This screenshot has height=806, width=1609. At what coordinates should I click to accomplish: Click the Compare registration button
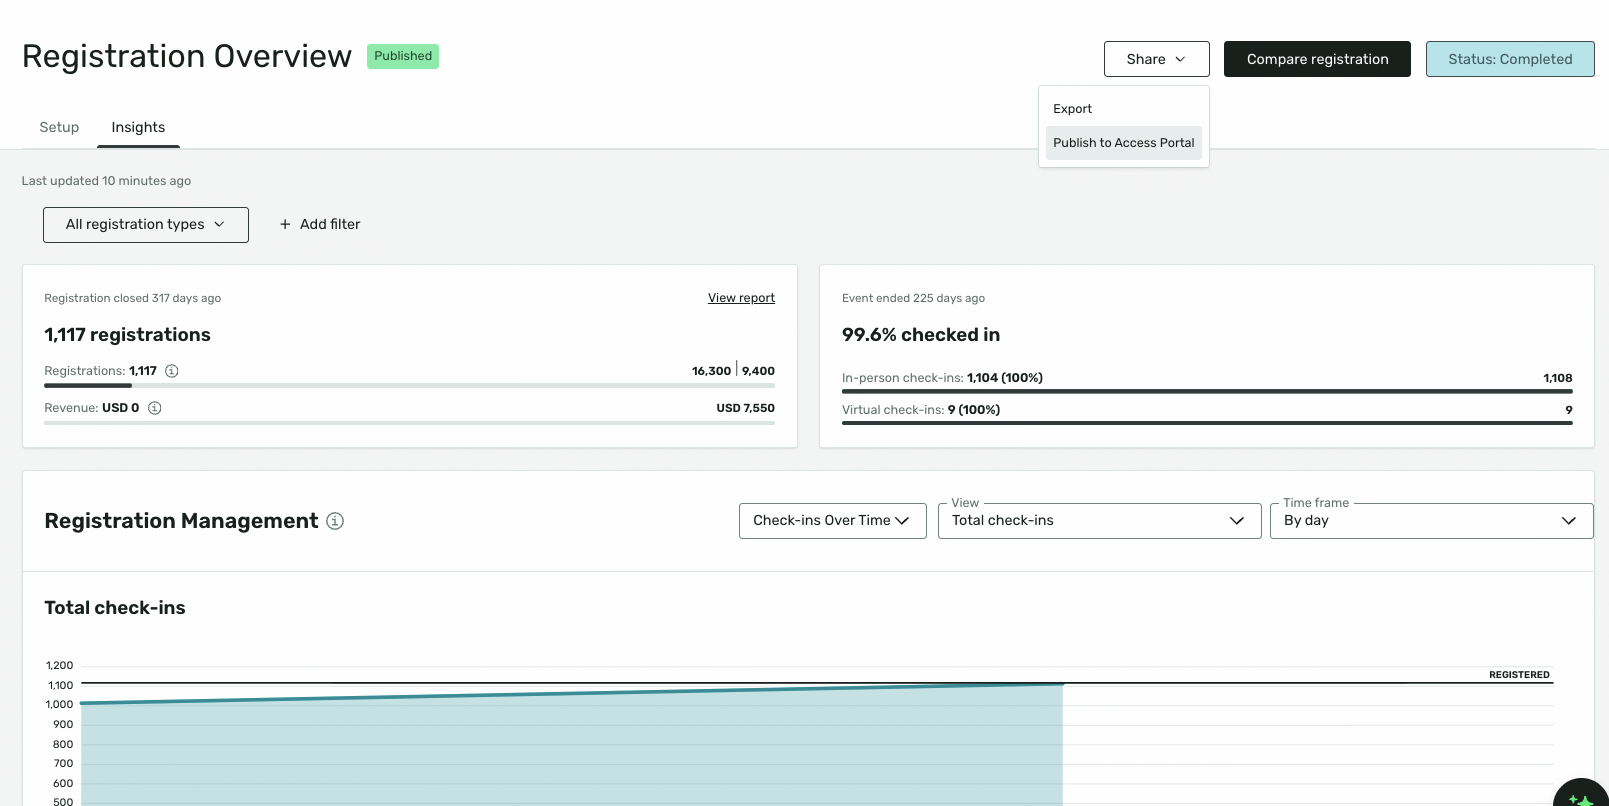1317,59
